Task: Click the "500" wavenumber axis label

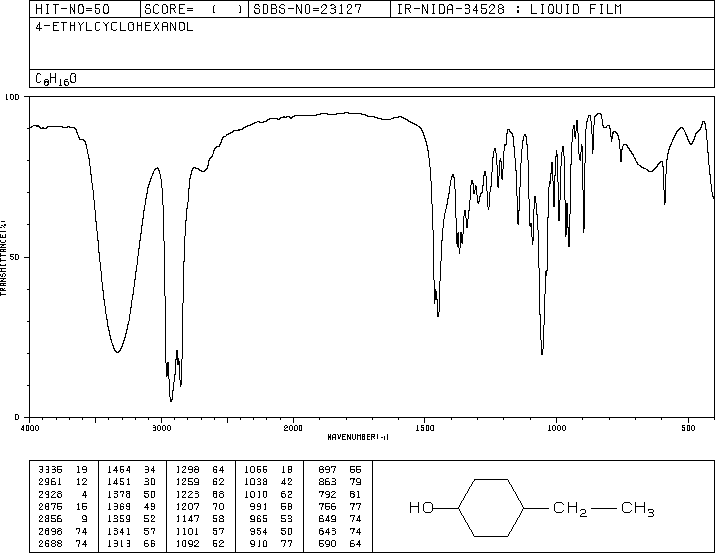Action: [688, 428]
